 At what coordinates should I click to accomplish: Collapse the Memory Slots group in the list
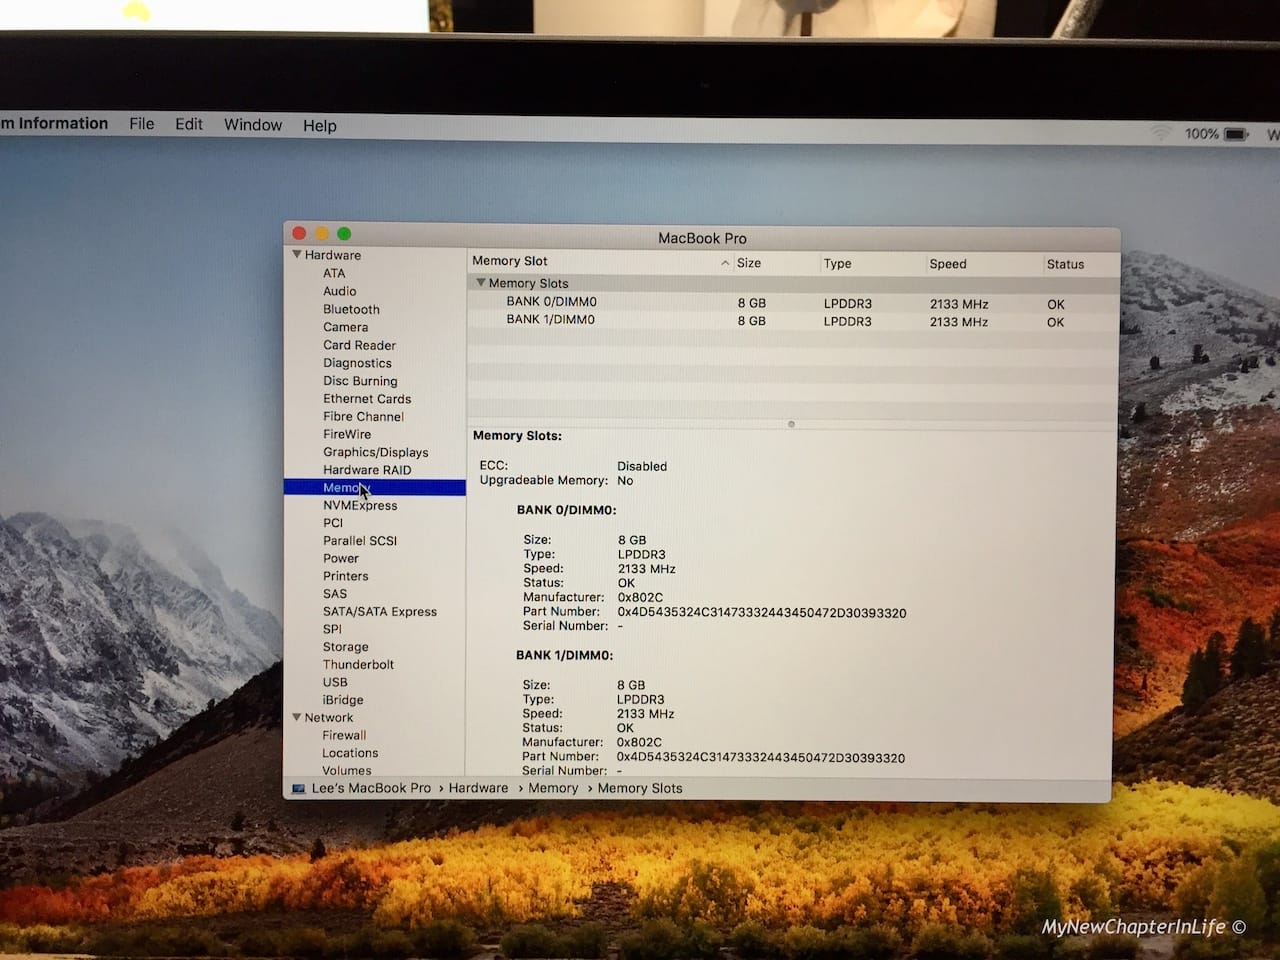(481, 283)
